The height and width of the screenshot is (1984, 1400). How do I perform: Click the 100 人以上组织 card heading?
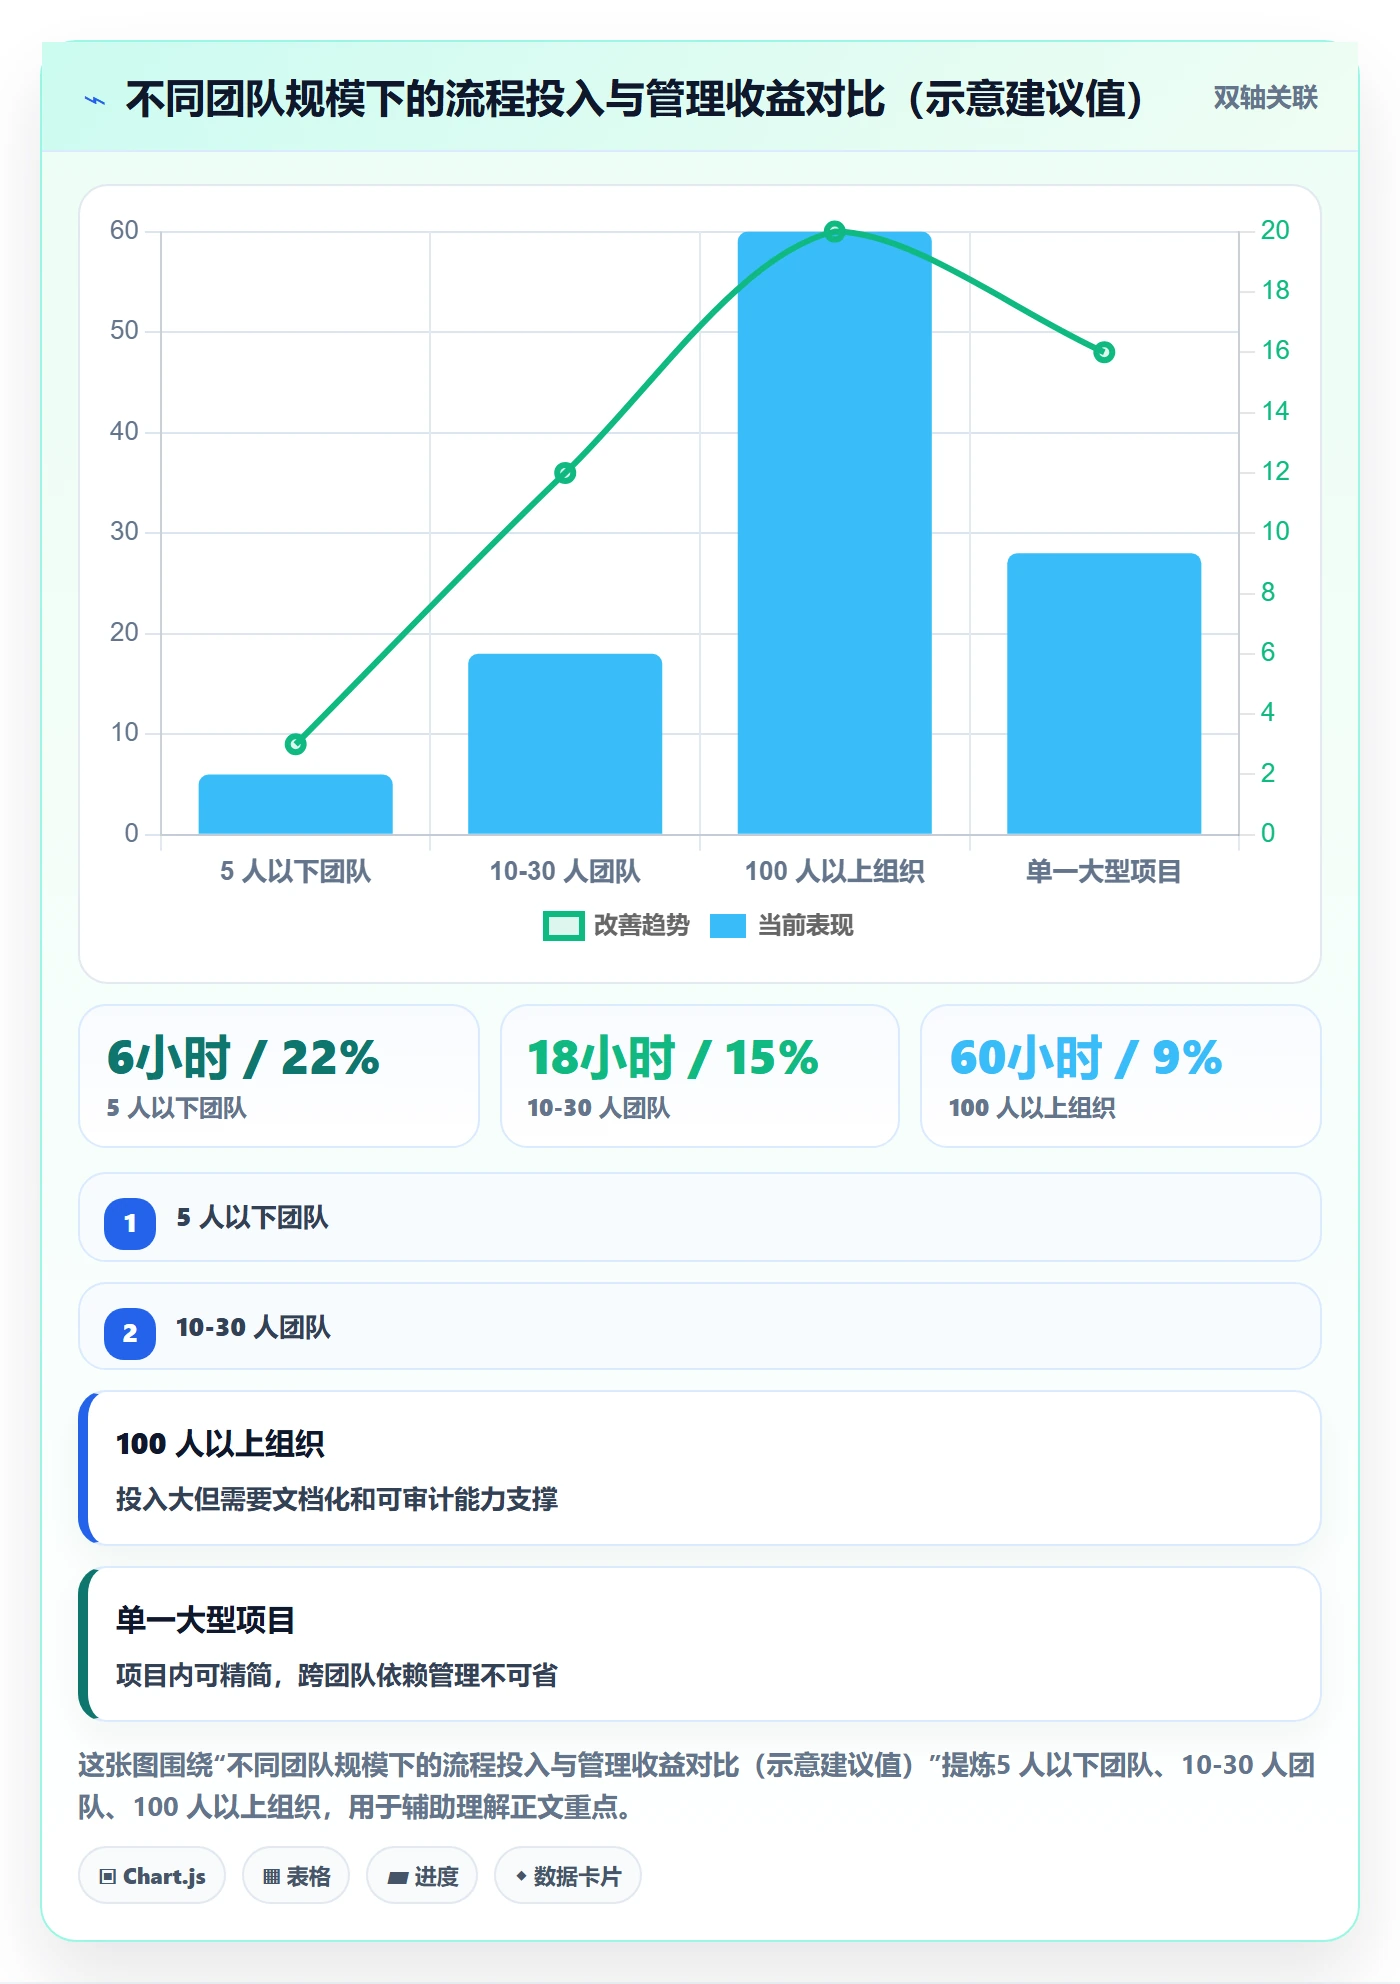[220, 1444]
